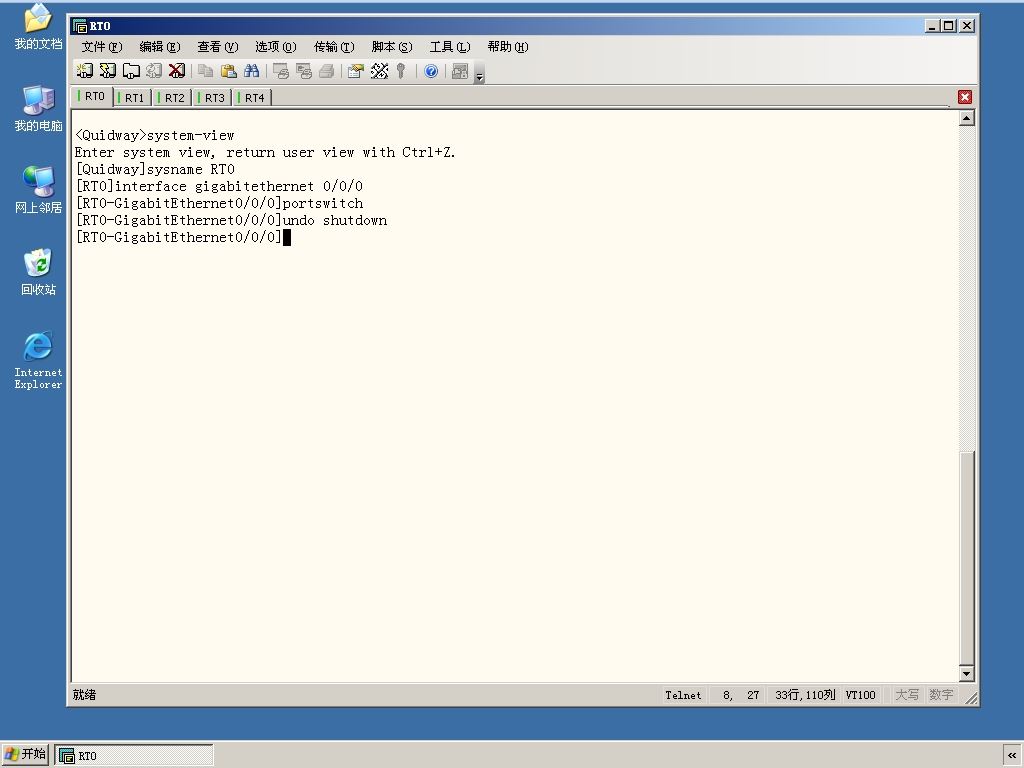The image size is (1024, 768).
Task: Switch to the RT1 session tab
Action: click(133, 98)
